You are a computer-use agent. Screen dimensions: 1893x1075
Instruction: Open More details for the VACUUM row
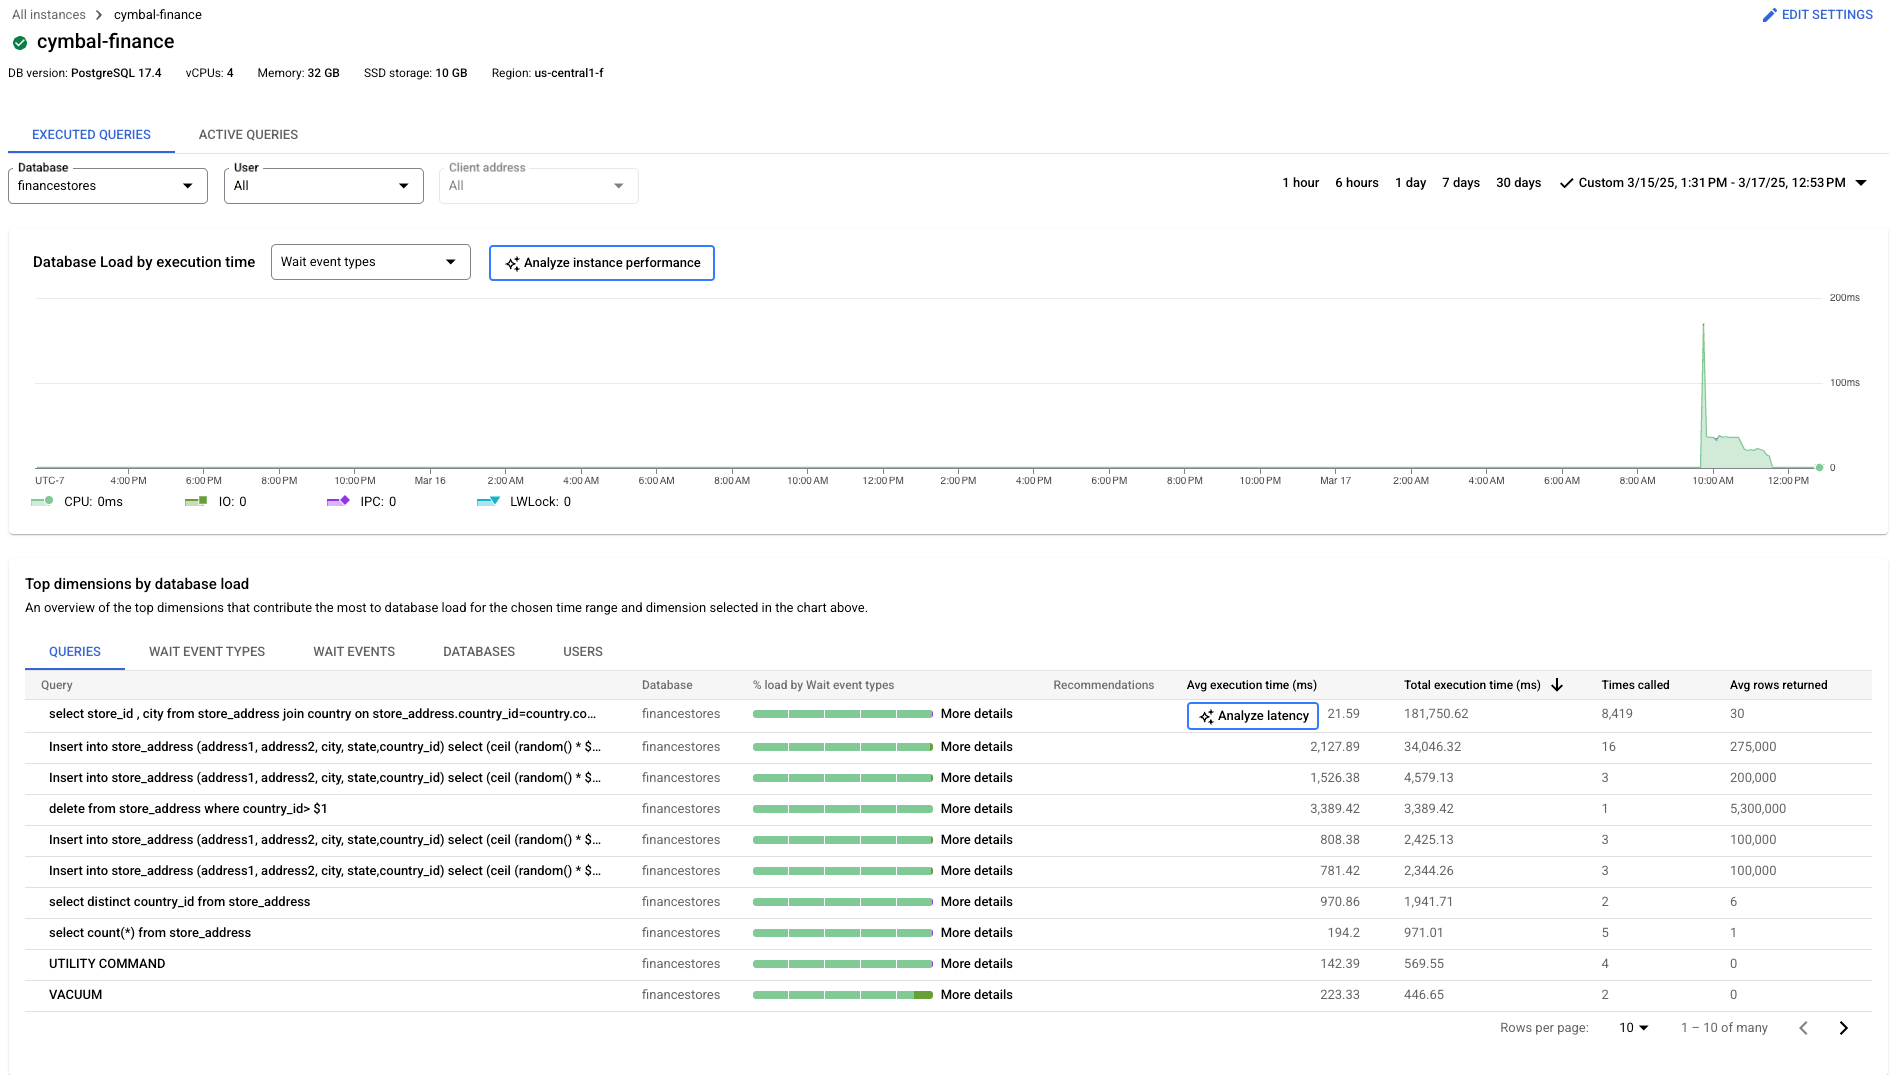coord(977,994)
